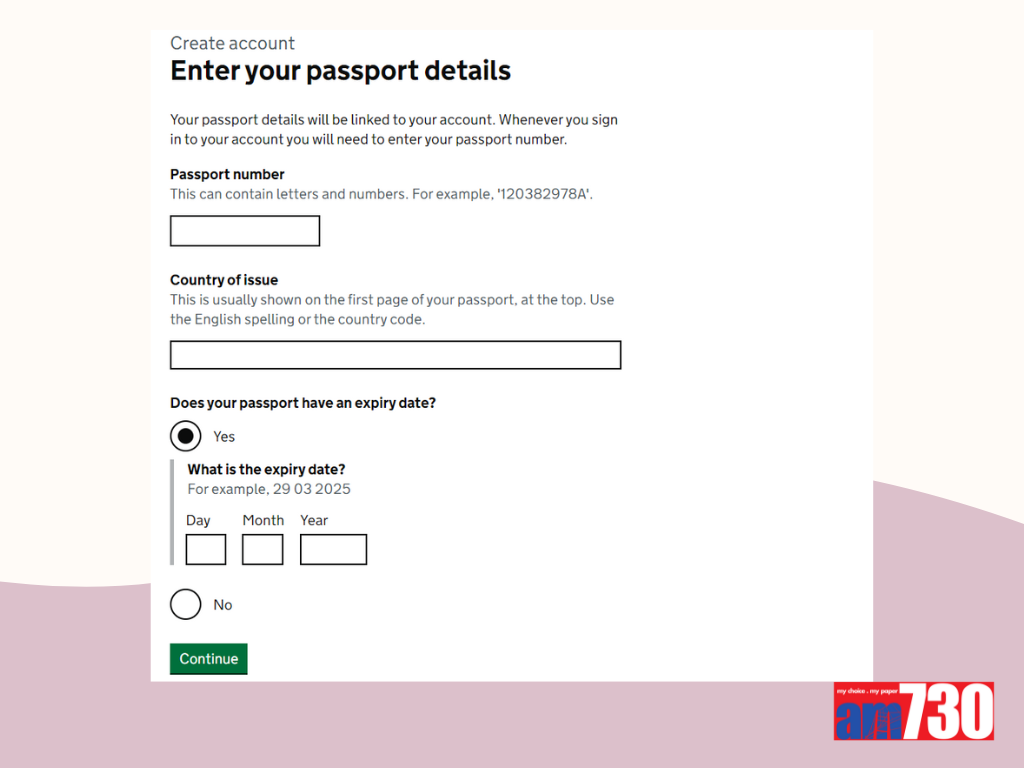Click the 'No' option label text

pos(223,605)
